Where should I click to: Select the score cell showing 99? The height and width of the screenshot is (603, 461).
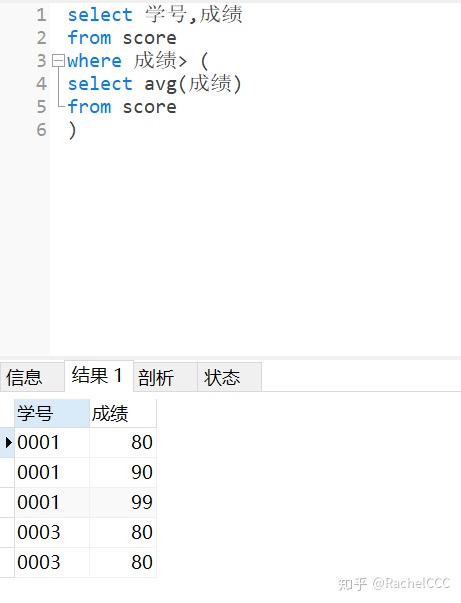coord(123,502)
